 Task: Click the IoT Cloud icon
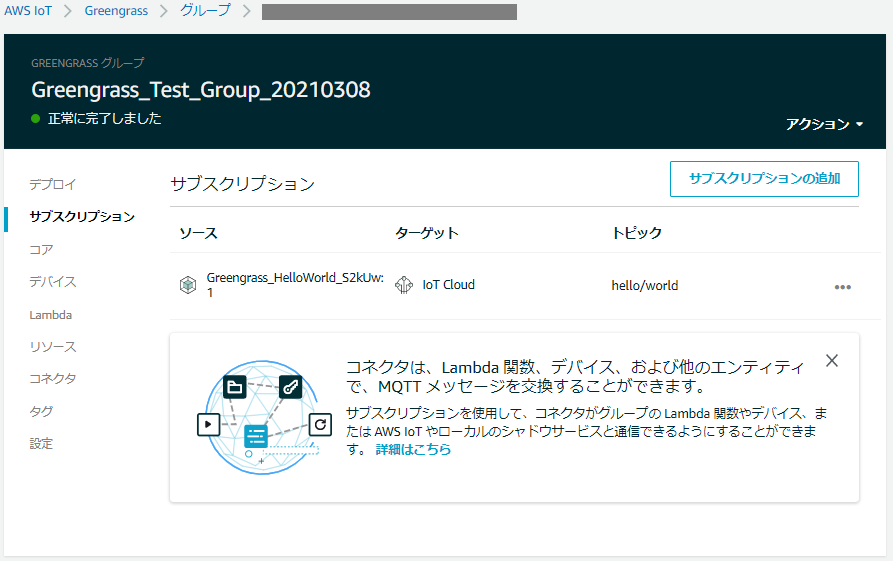click(404, 285)
